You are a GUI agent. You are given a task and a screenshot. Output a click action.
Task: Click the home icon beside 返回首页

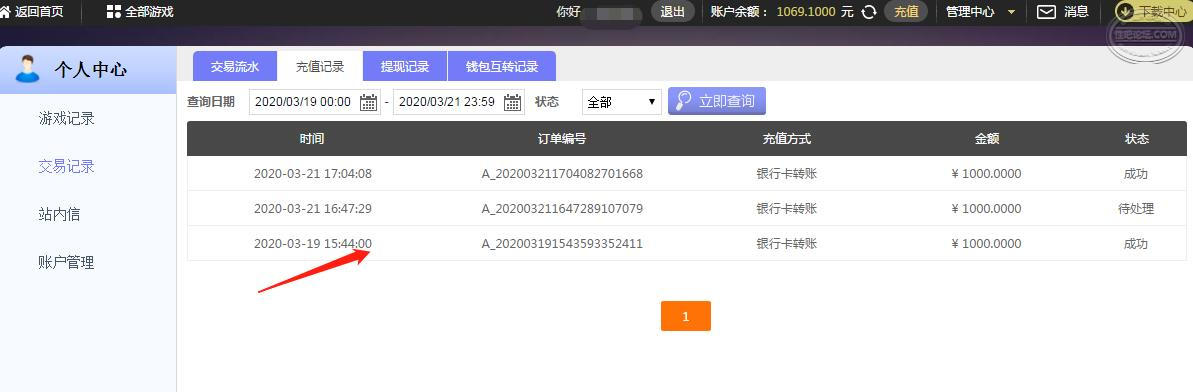click(5, 11)
